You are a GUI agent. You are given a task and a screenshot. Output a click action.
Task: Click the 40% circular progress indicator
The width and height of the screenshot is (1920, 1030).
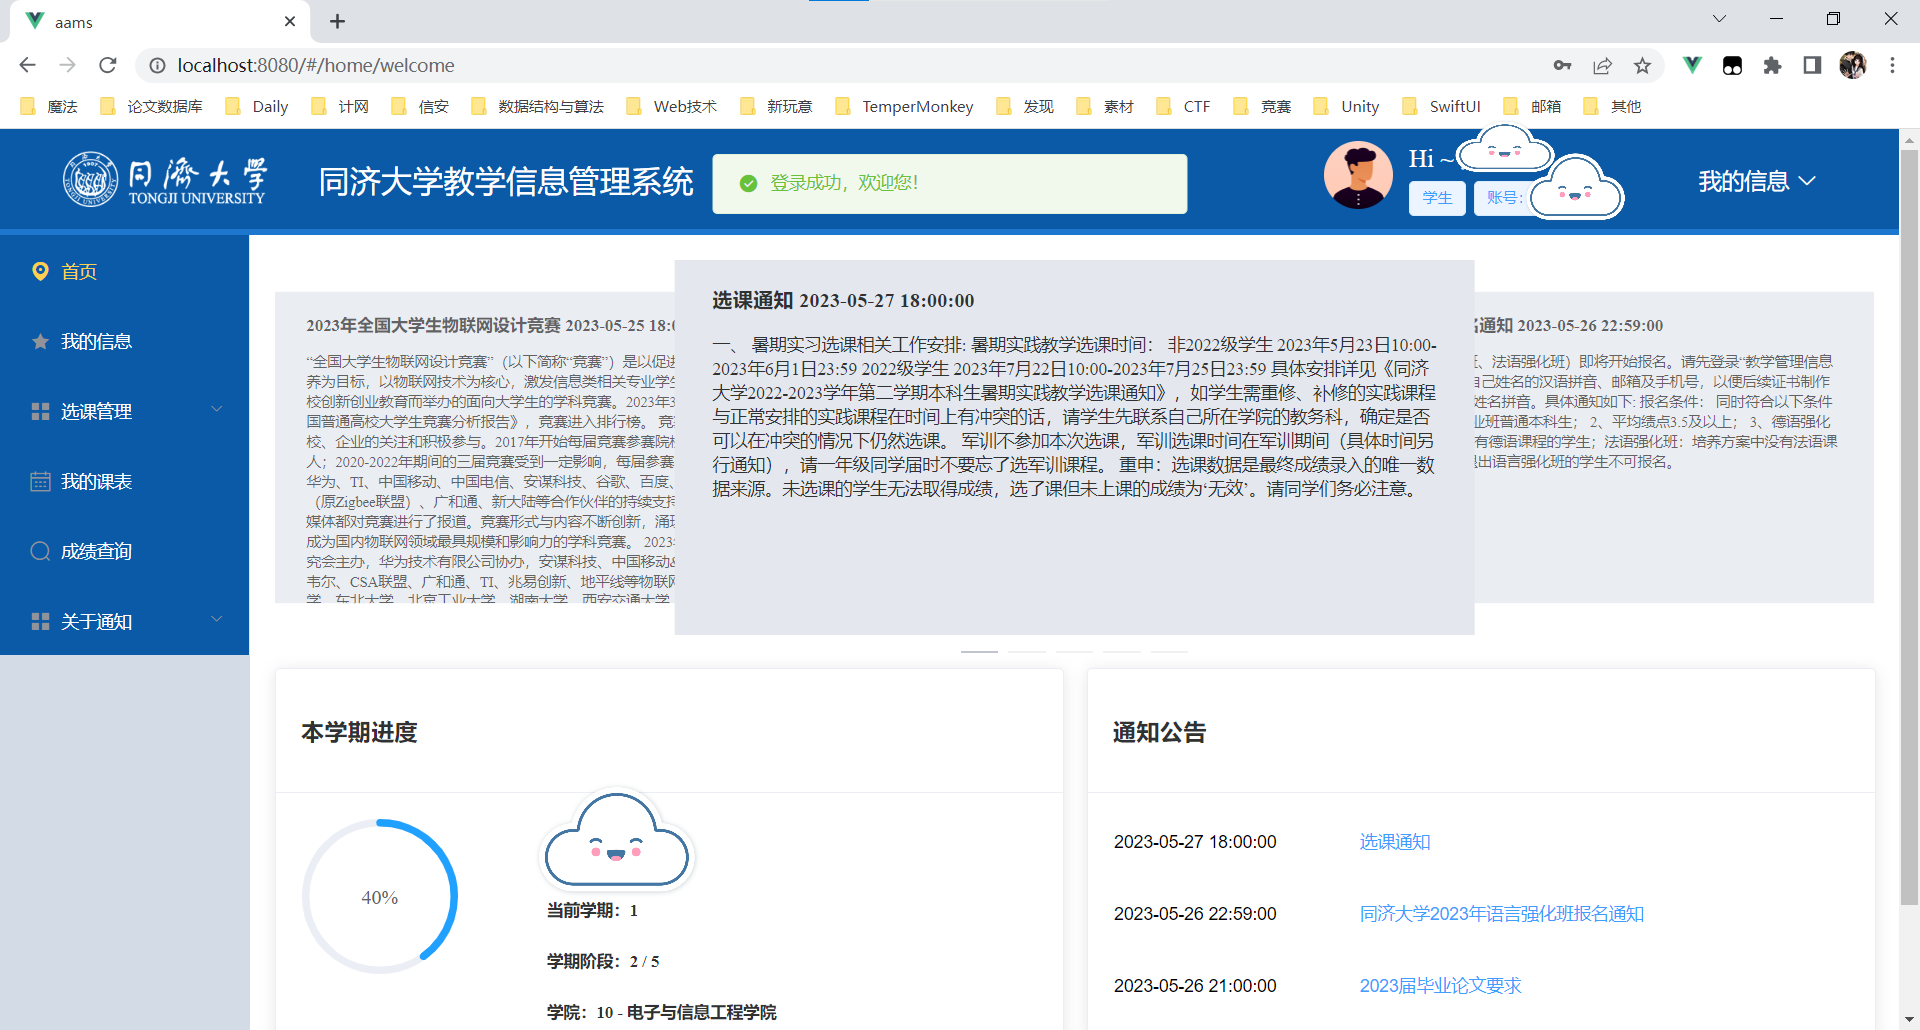tap(380, 897)
